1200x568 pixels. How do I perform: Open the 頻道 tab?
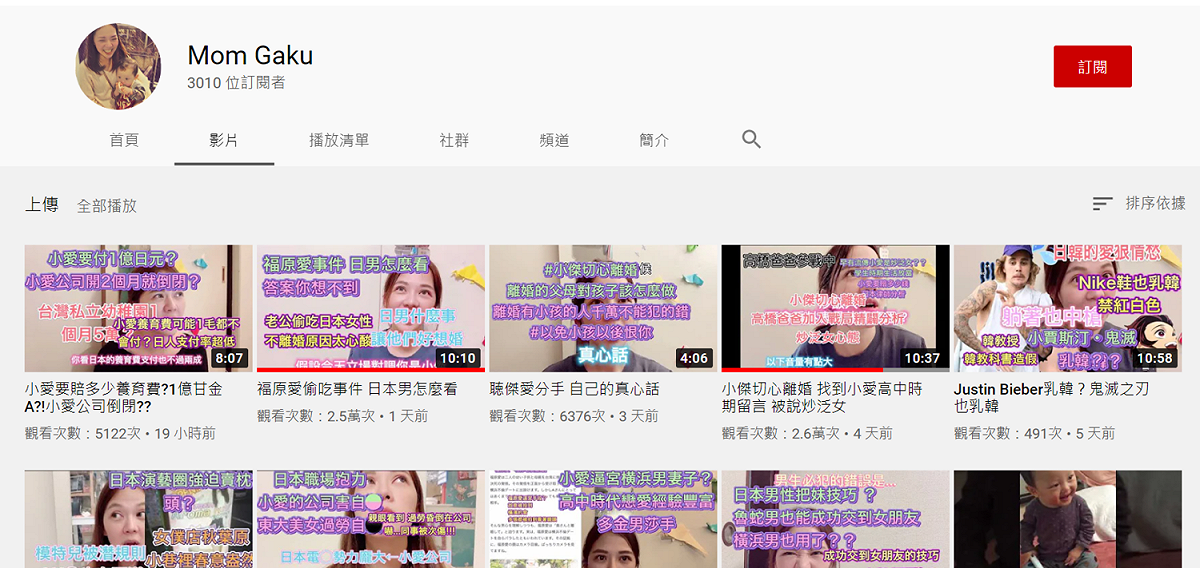point(554,140)
